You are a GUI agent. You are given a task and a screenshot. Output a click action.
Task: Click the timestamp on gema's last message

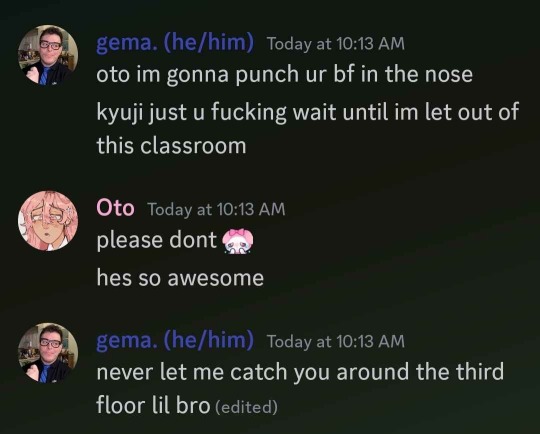point(336,341)
